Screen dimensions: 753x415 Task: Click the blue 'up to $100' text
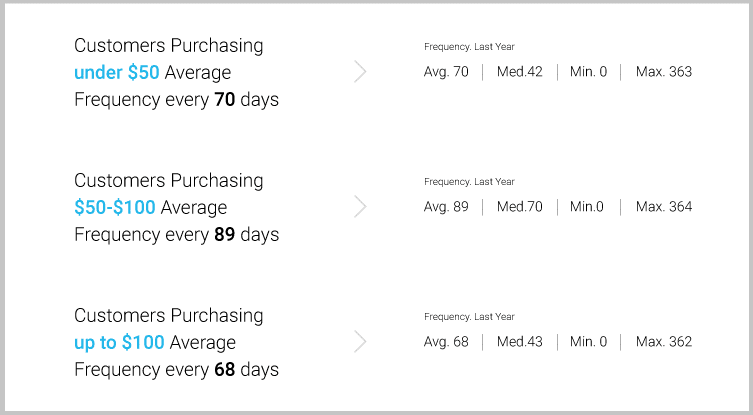click(x=119, y=343)
